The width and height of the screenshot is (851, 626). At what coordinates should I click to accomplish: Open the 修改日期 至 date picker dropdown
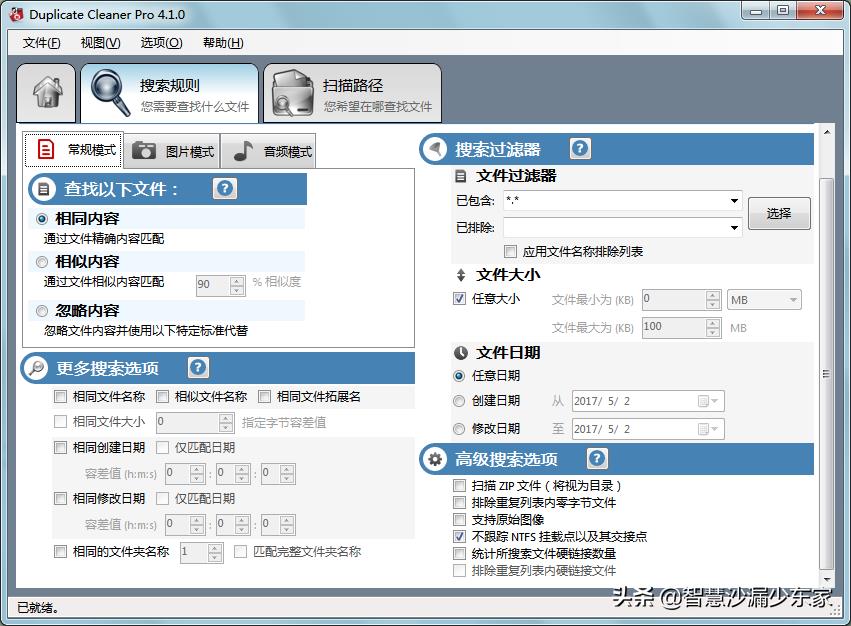710,429
